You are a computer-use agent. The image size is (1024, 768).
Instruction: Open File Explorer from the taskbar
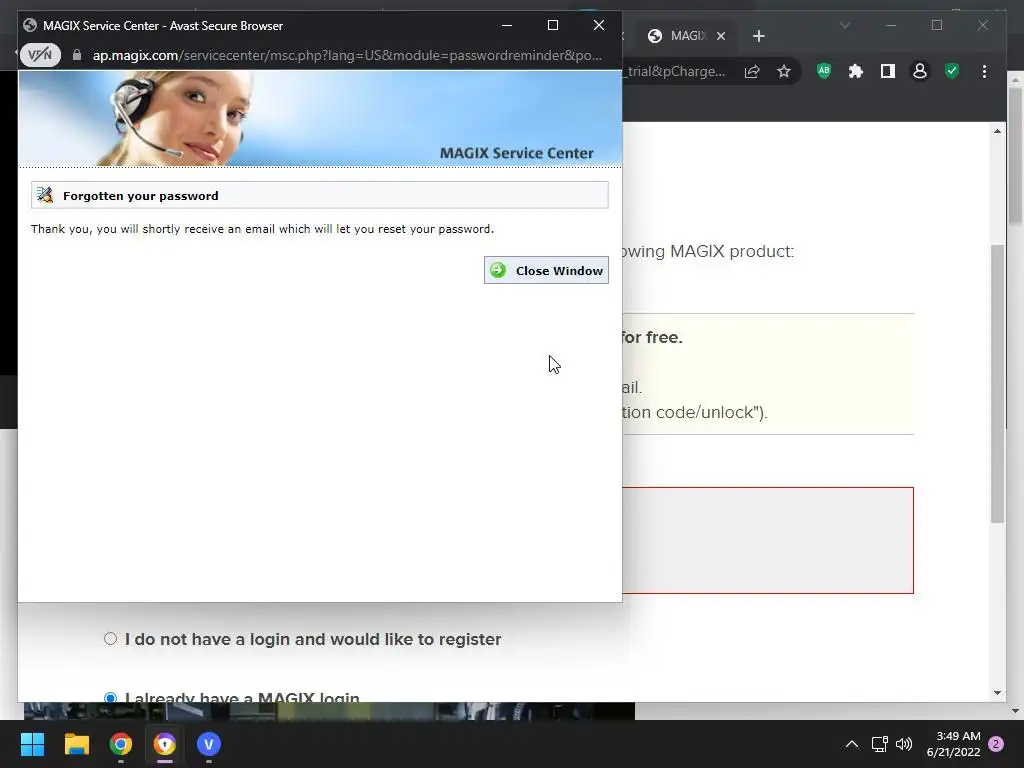(76, 744)
